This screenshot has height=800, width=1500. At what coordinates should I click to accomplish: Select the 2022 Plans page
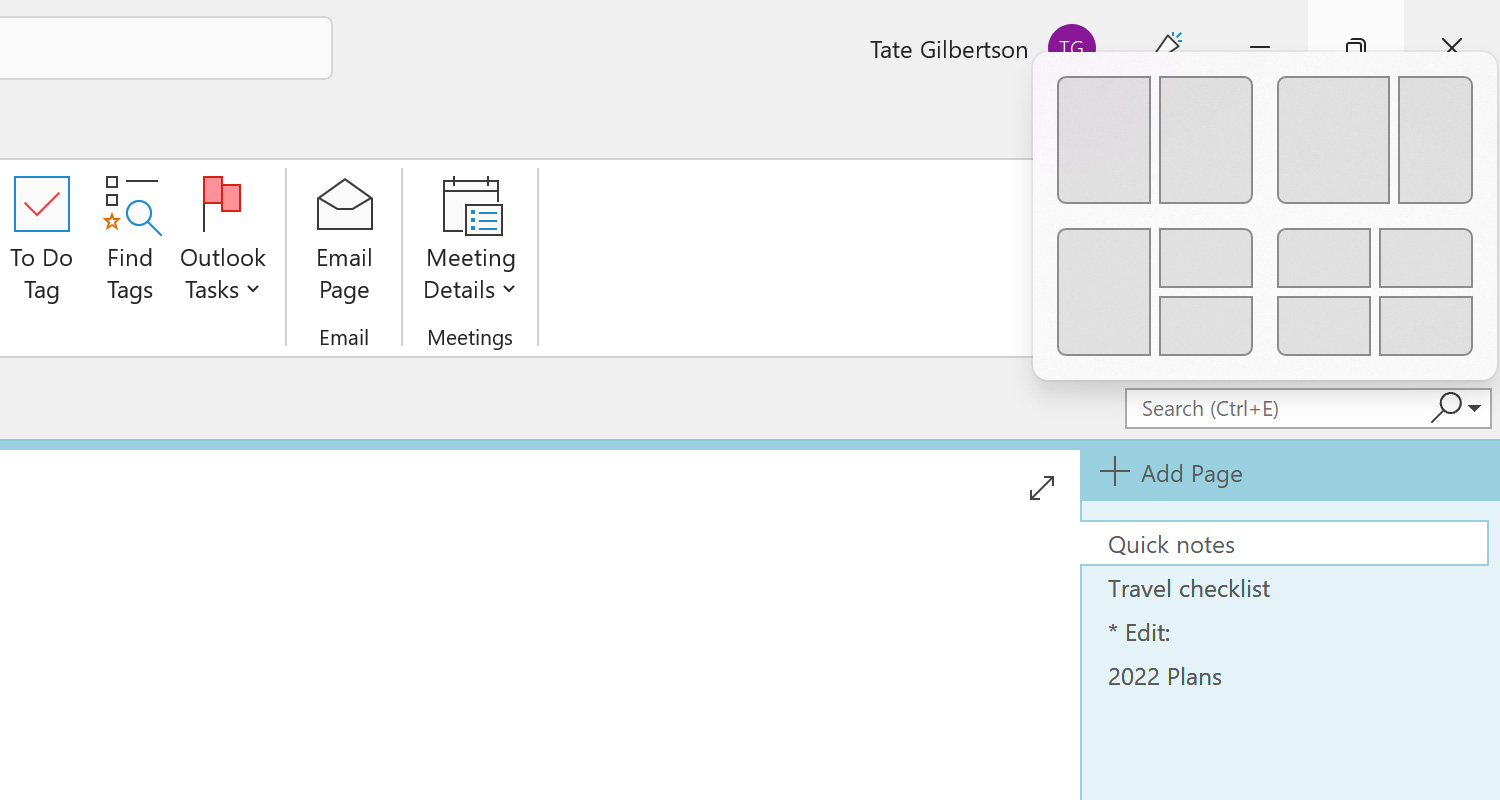[1164, 677]
